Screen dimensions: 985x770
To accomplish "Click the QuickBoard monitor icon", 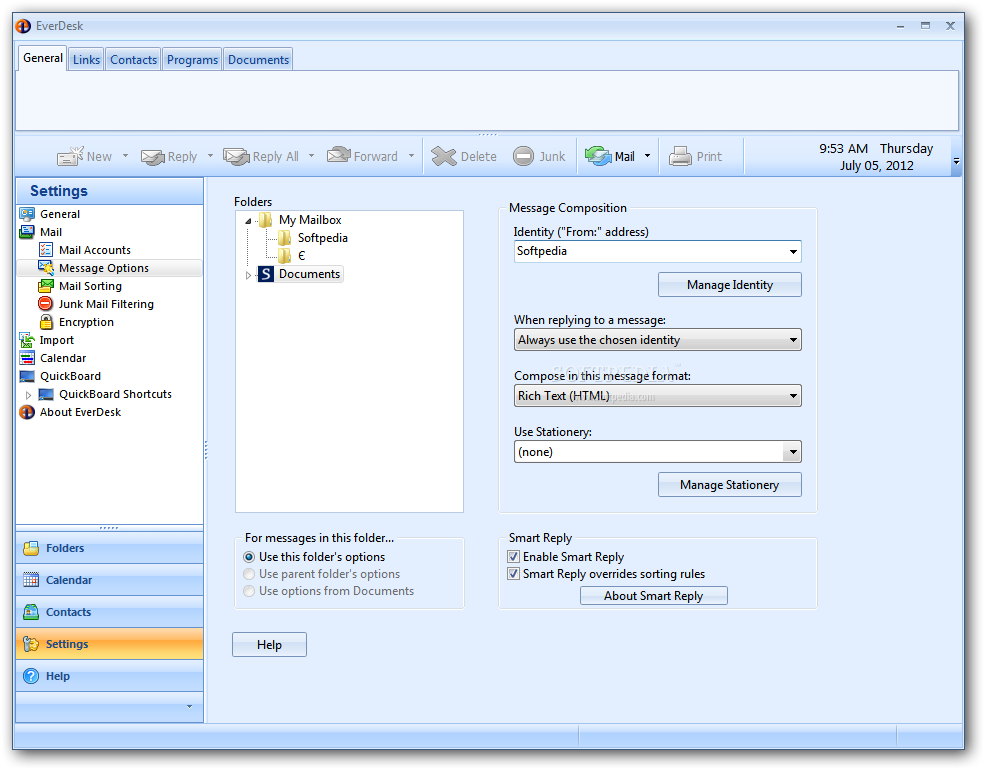I will 27,376.
